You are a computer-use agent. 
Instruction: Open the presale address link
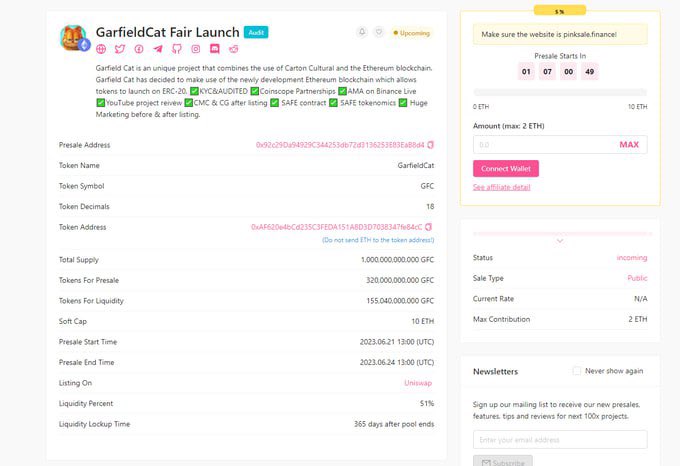(x=340, y=145)
